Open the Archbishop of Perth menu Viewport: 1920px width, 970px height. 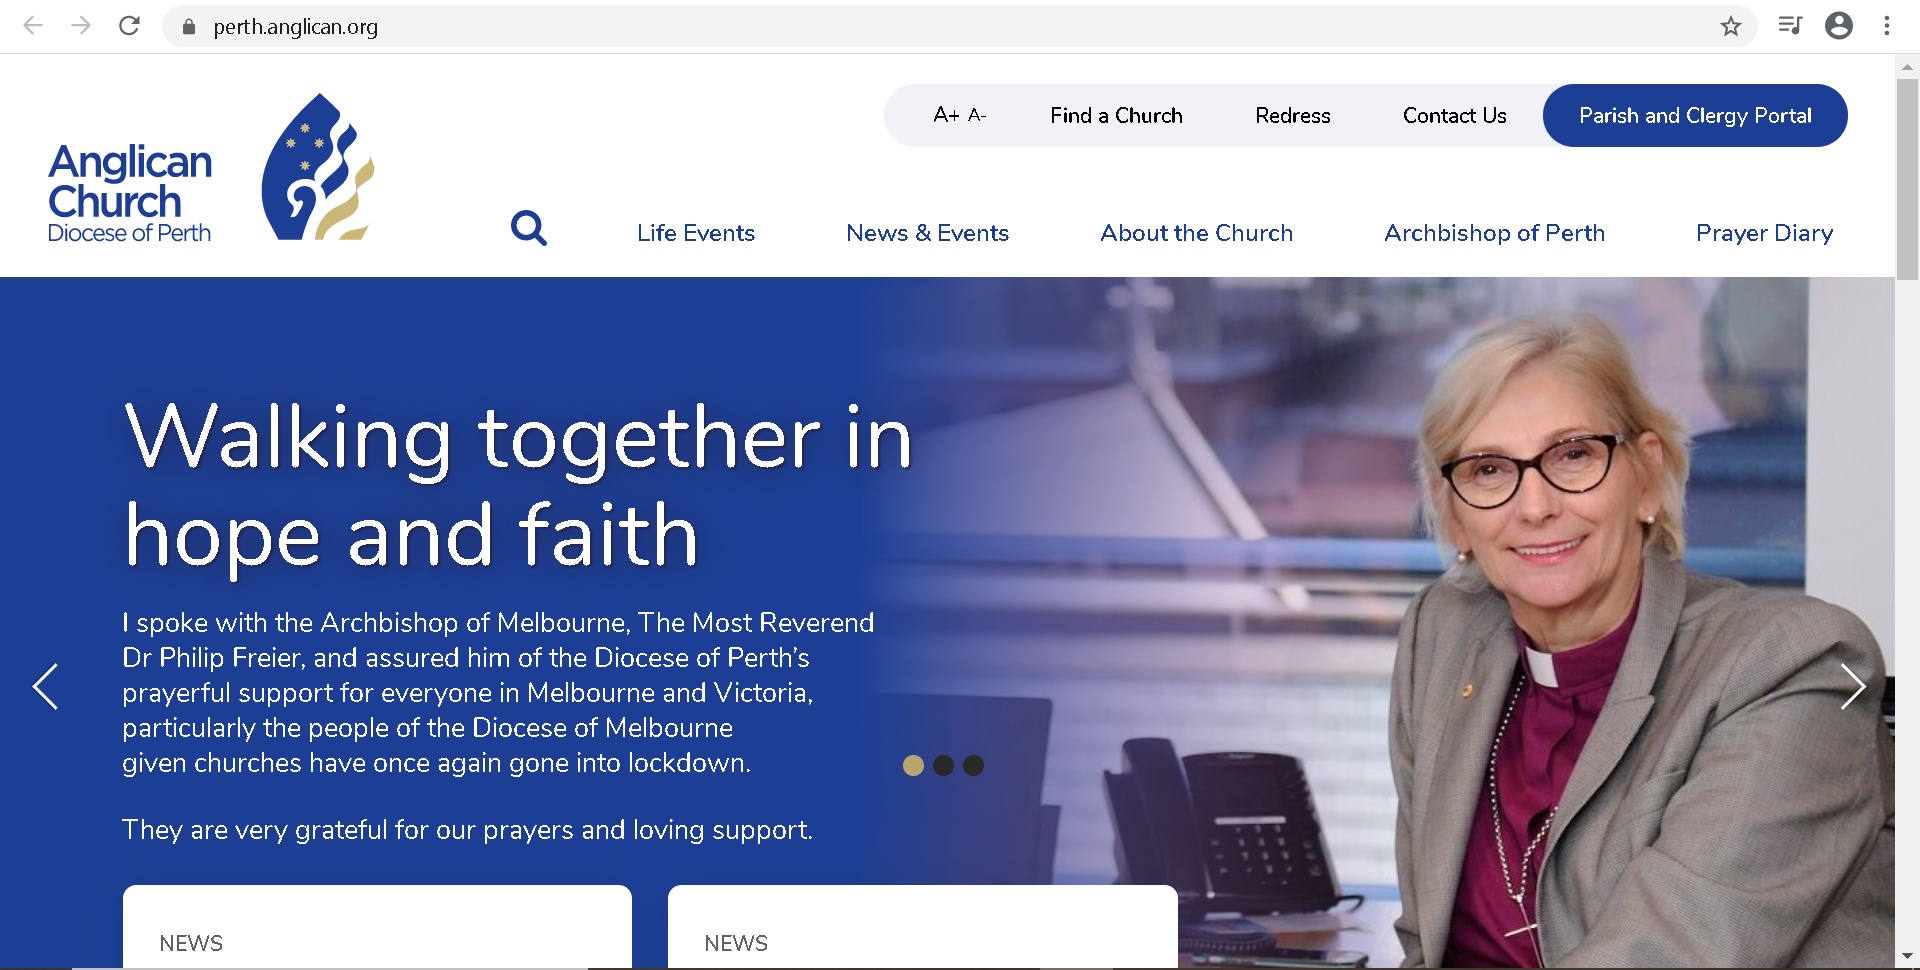pos(1493,233)
